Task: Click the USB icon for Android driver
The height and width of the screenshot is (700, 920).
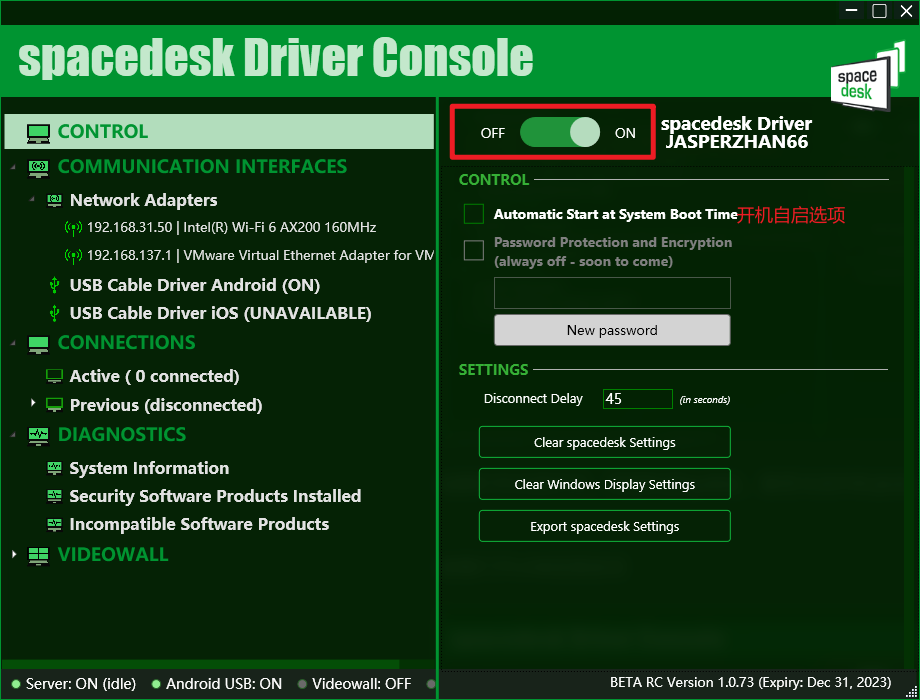Action: [55, 285]
